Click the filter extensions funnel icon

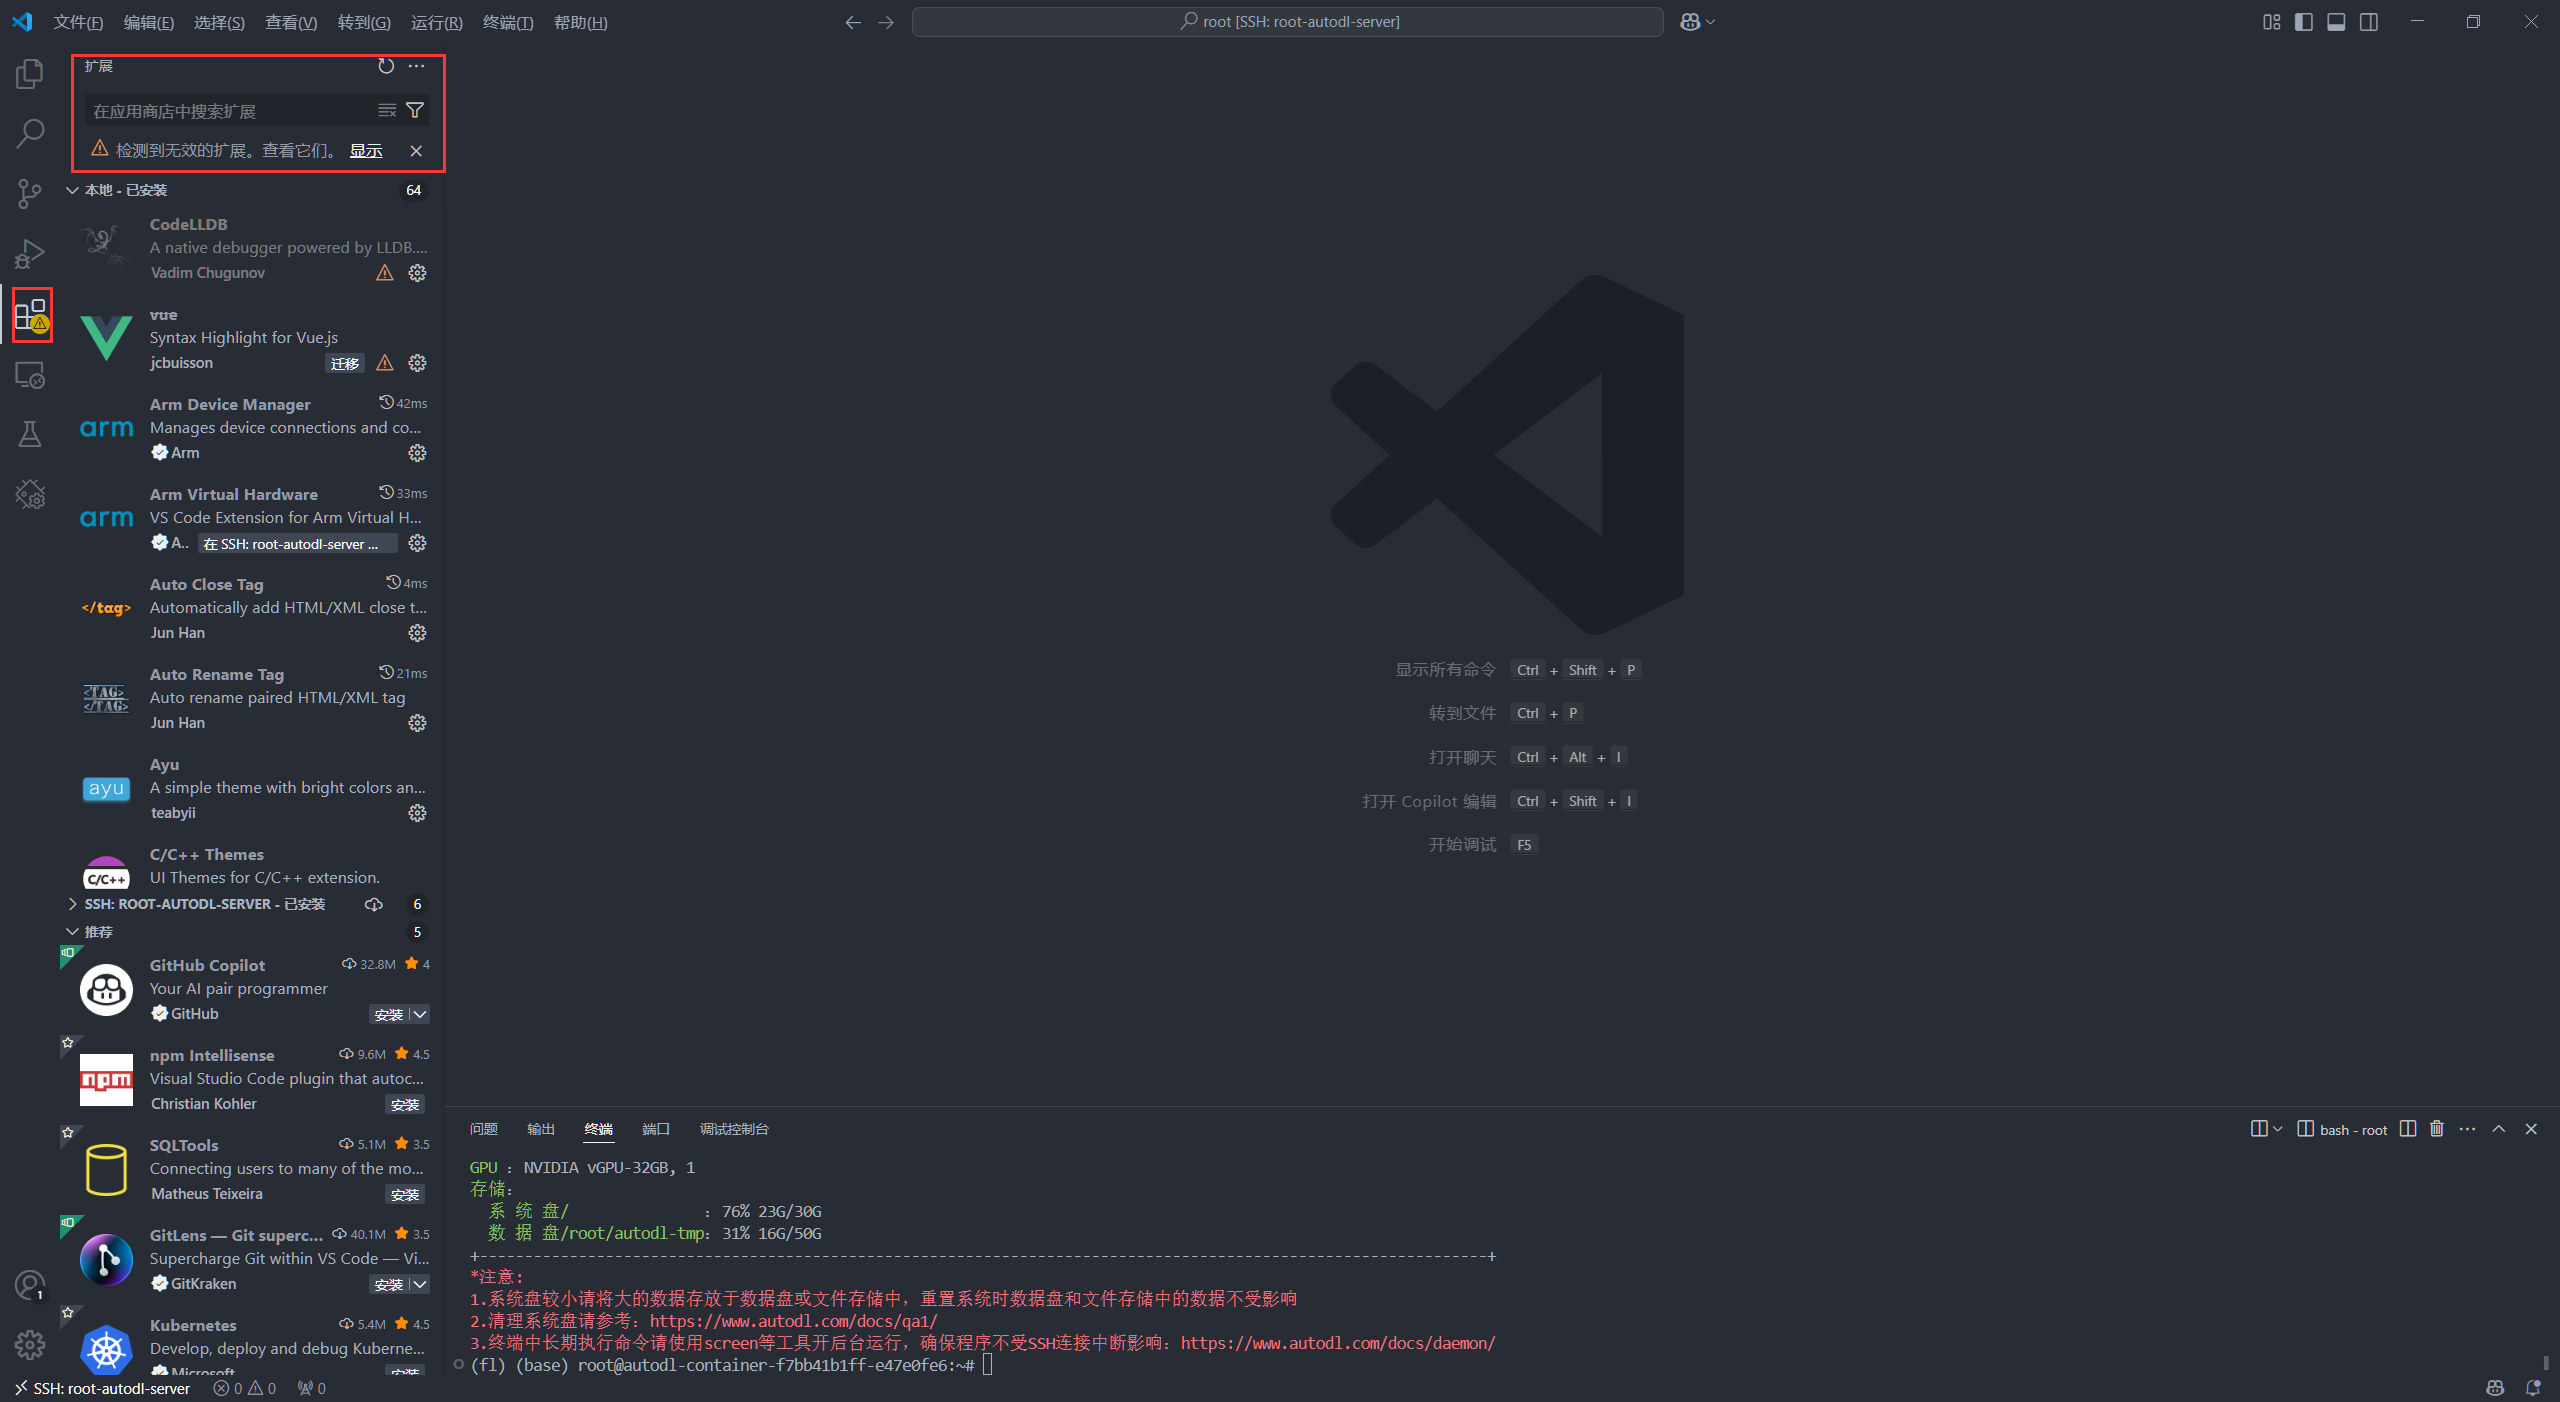coord(415,111)
